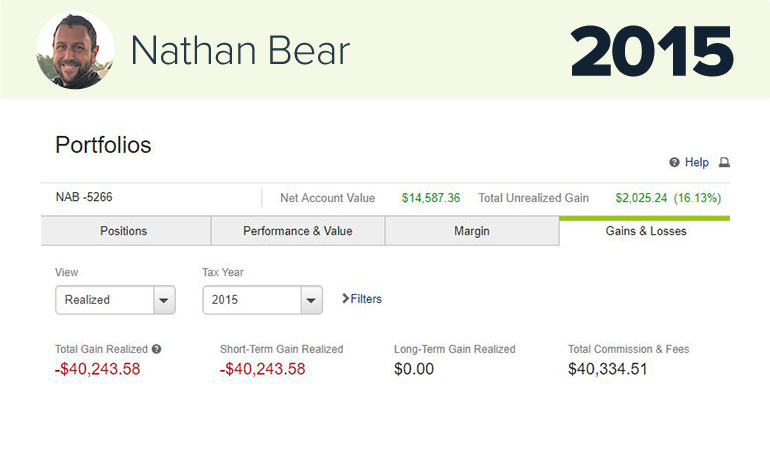The image size is (770, 461).
Task: Click the Short-Term Gain Realized amount
Action: point(262,369)
